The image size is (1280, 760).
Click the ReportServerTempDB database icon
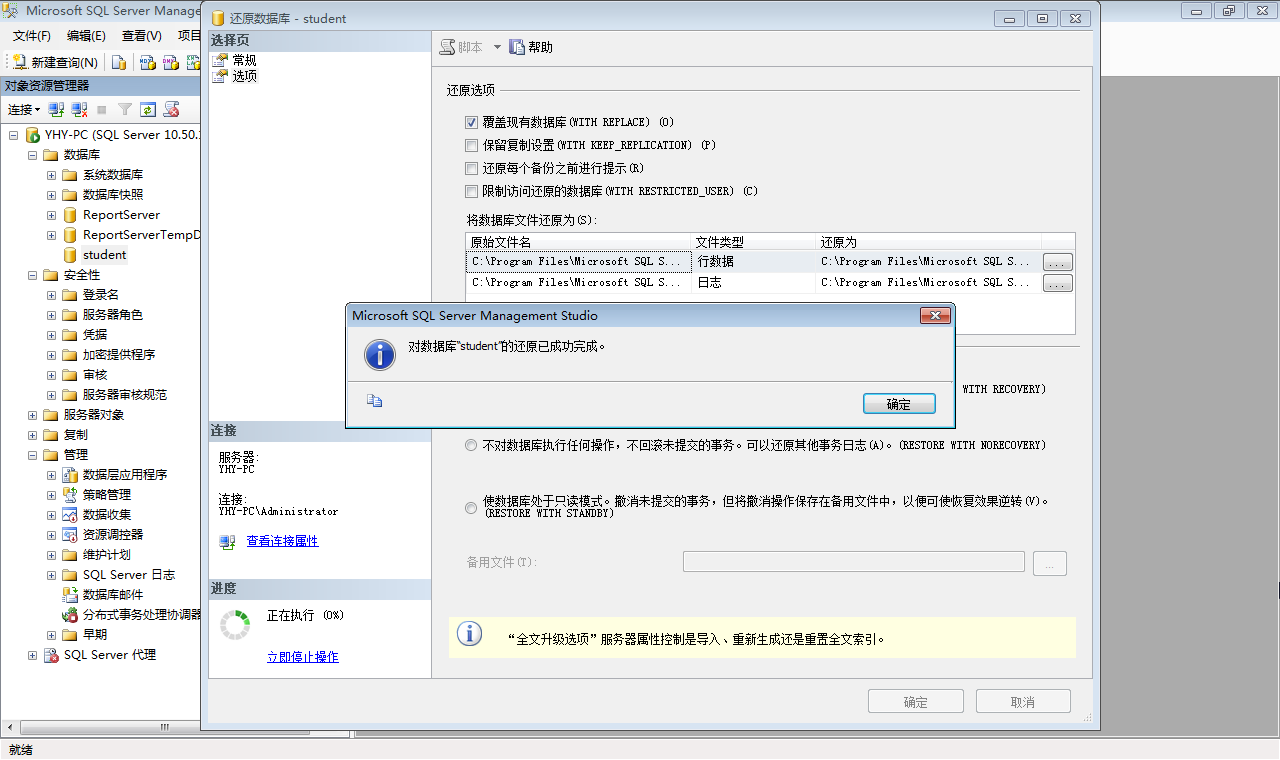70,235
